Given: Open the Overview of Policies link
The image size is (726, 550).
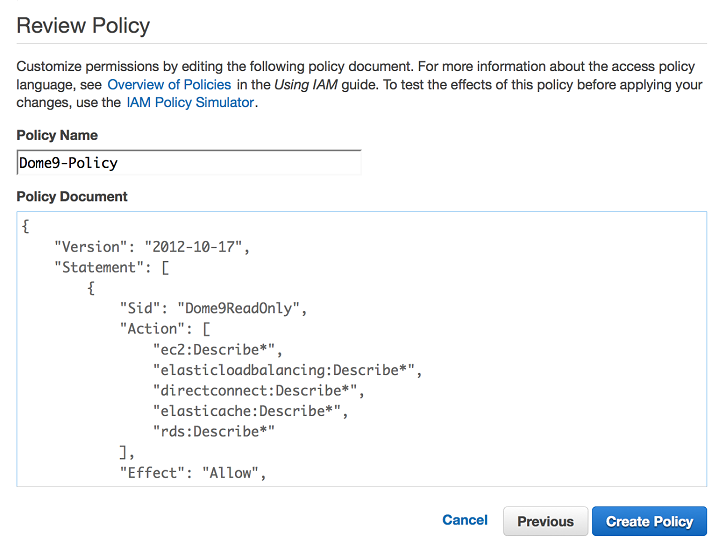Looking at the screenshot, I should [169, 84].
